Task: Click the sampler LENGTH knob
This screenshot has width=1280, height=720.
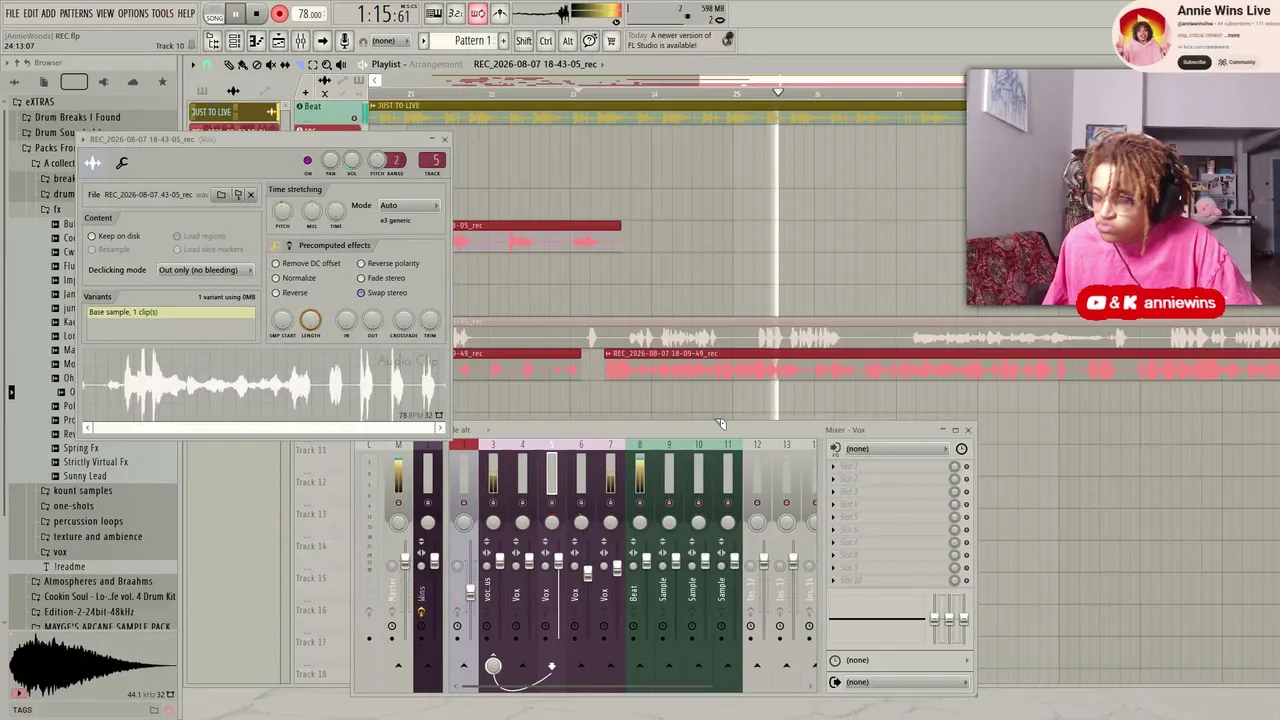Action: 310,320
